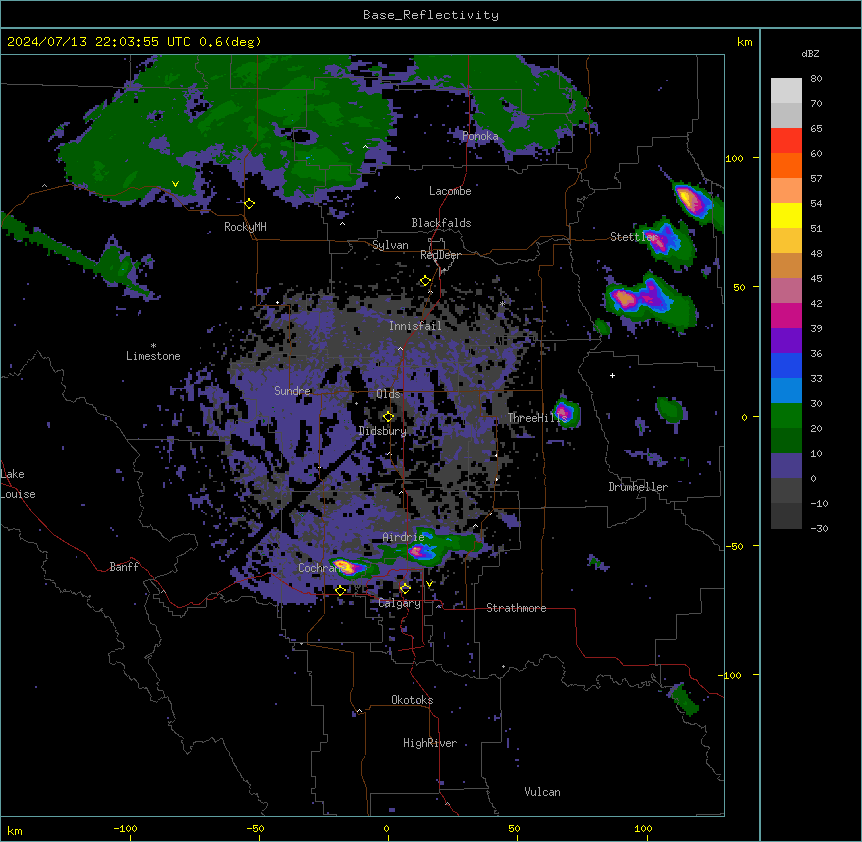Click the Banff label
The height and width of the screenshot is (842, 862).
pos(124,567)
